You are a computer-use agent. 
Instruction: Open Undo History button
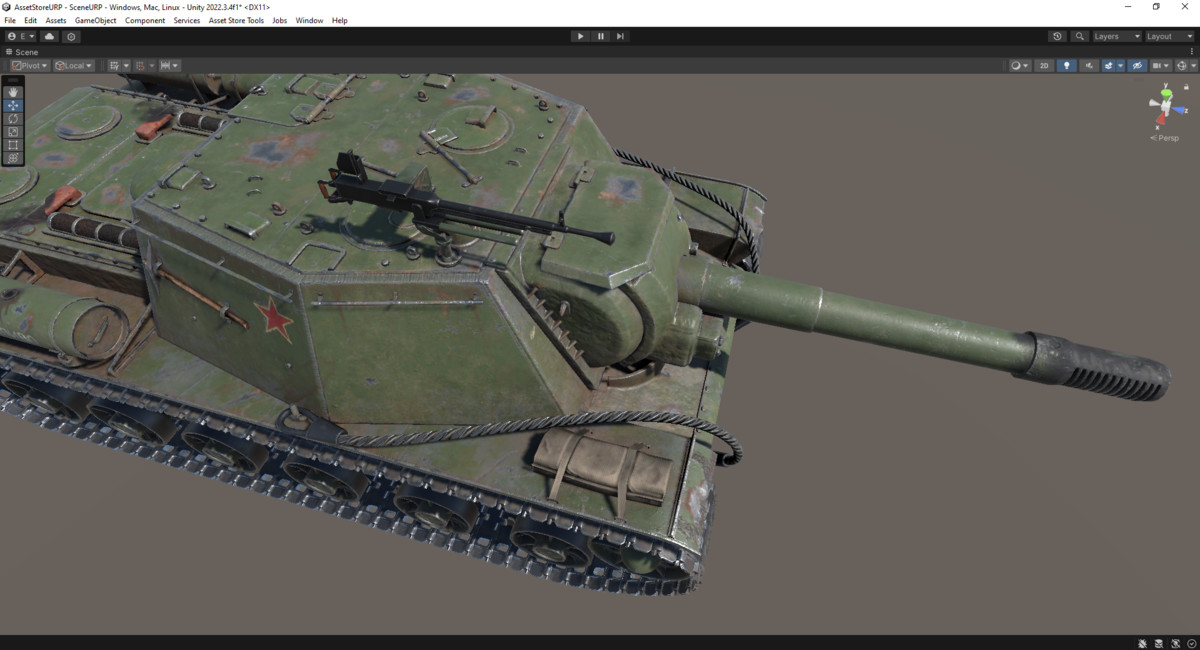[x=1057, y=36]
